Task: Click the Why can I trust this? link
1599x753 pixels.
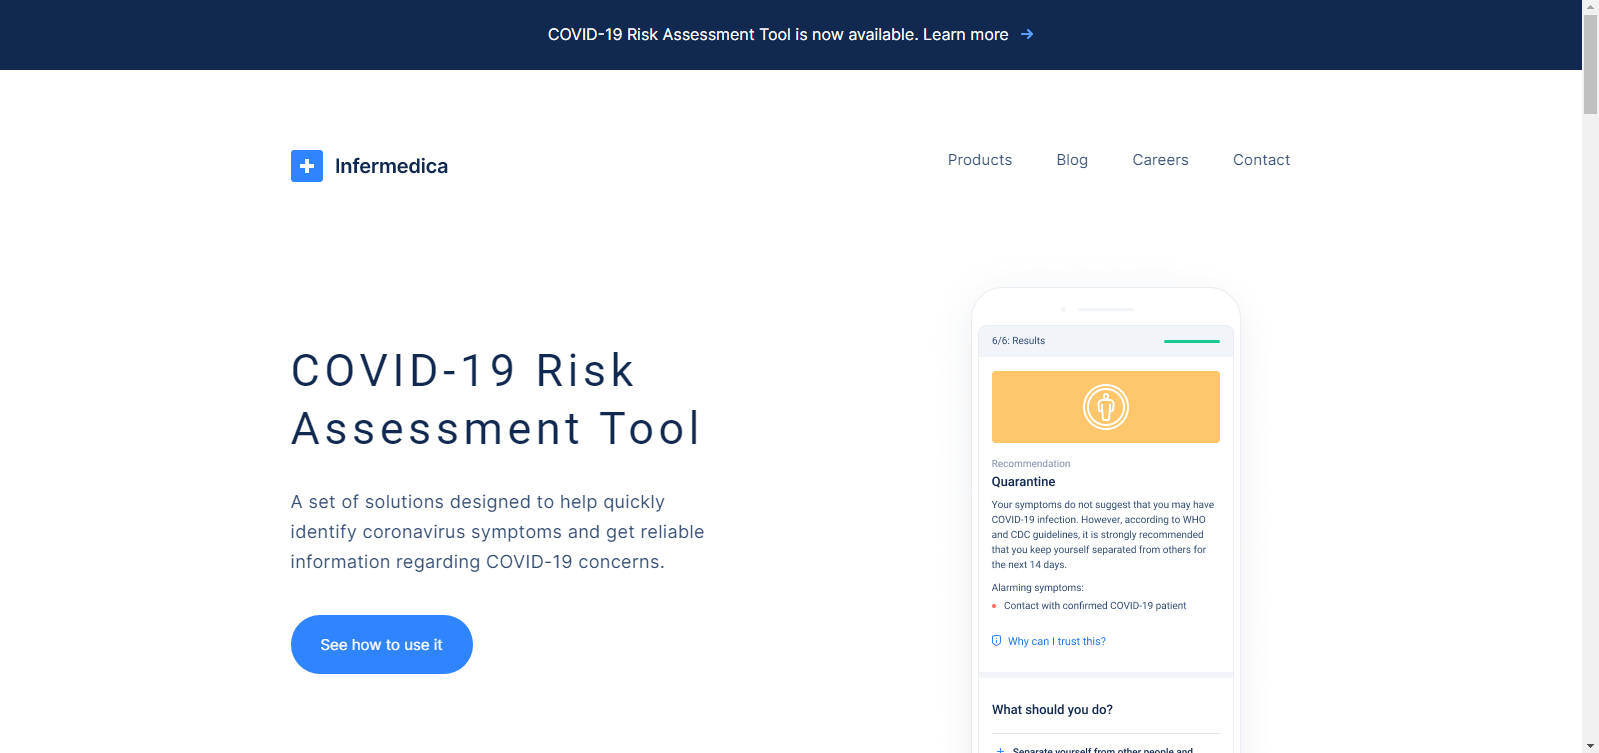Action: 1056,642
